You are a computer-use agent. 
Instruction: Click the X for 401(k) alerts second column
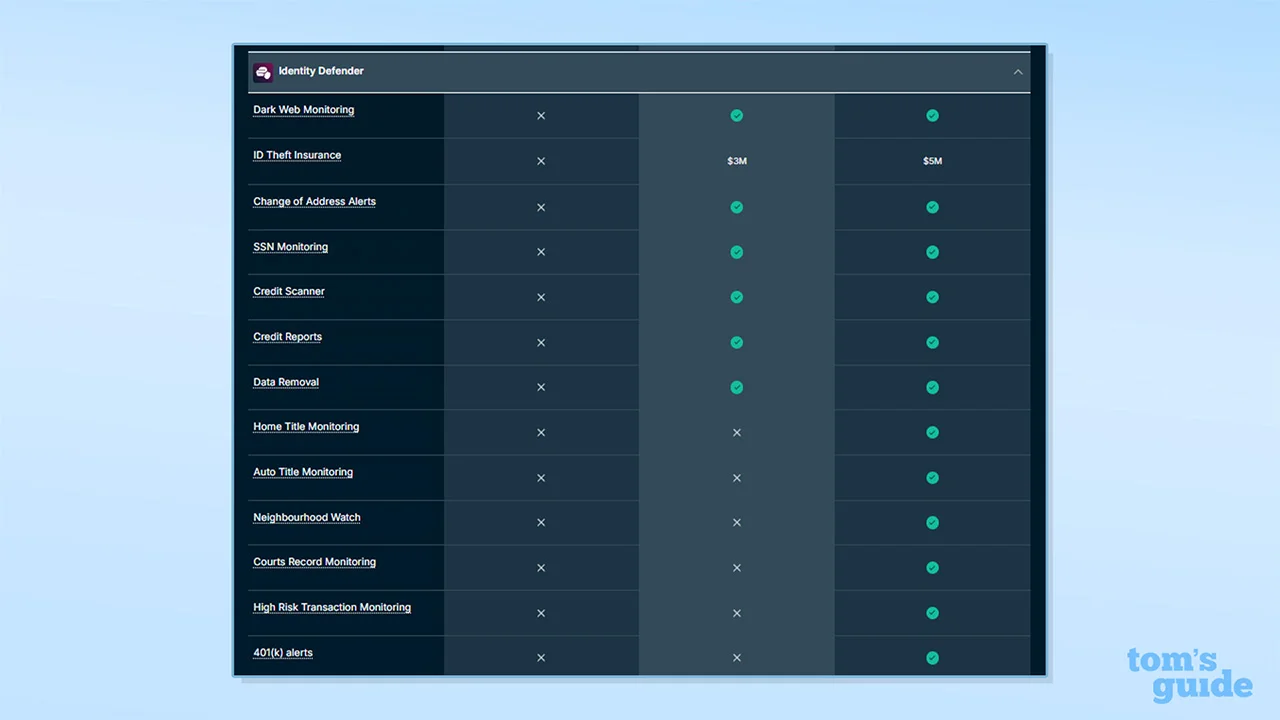pos(737,657)
